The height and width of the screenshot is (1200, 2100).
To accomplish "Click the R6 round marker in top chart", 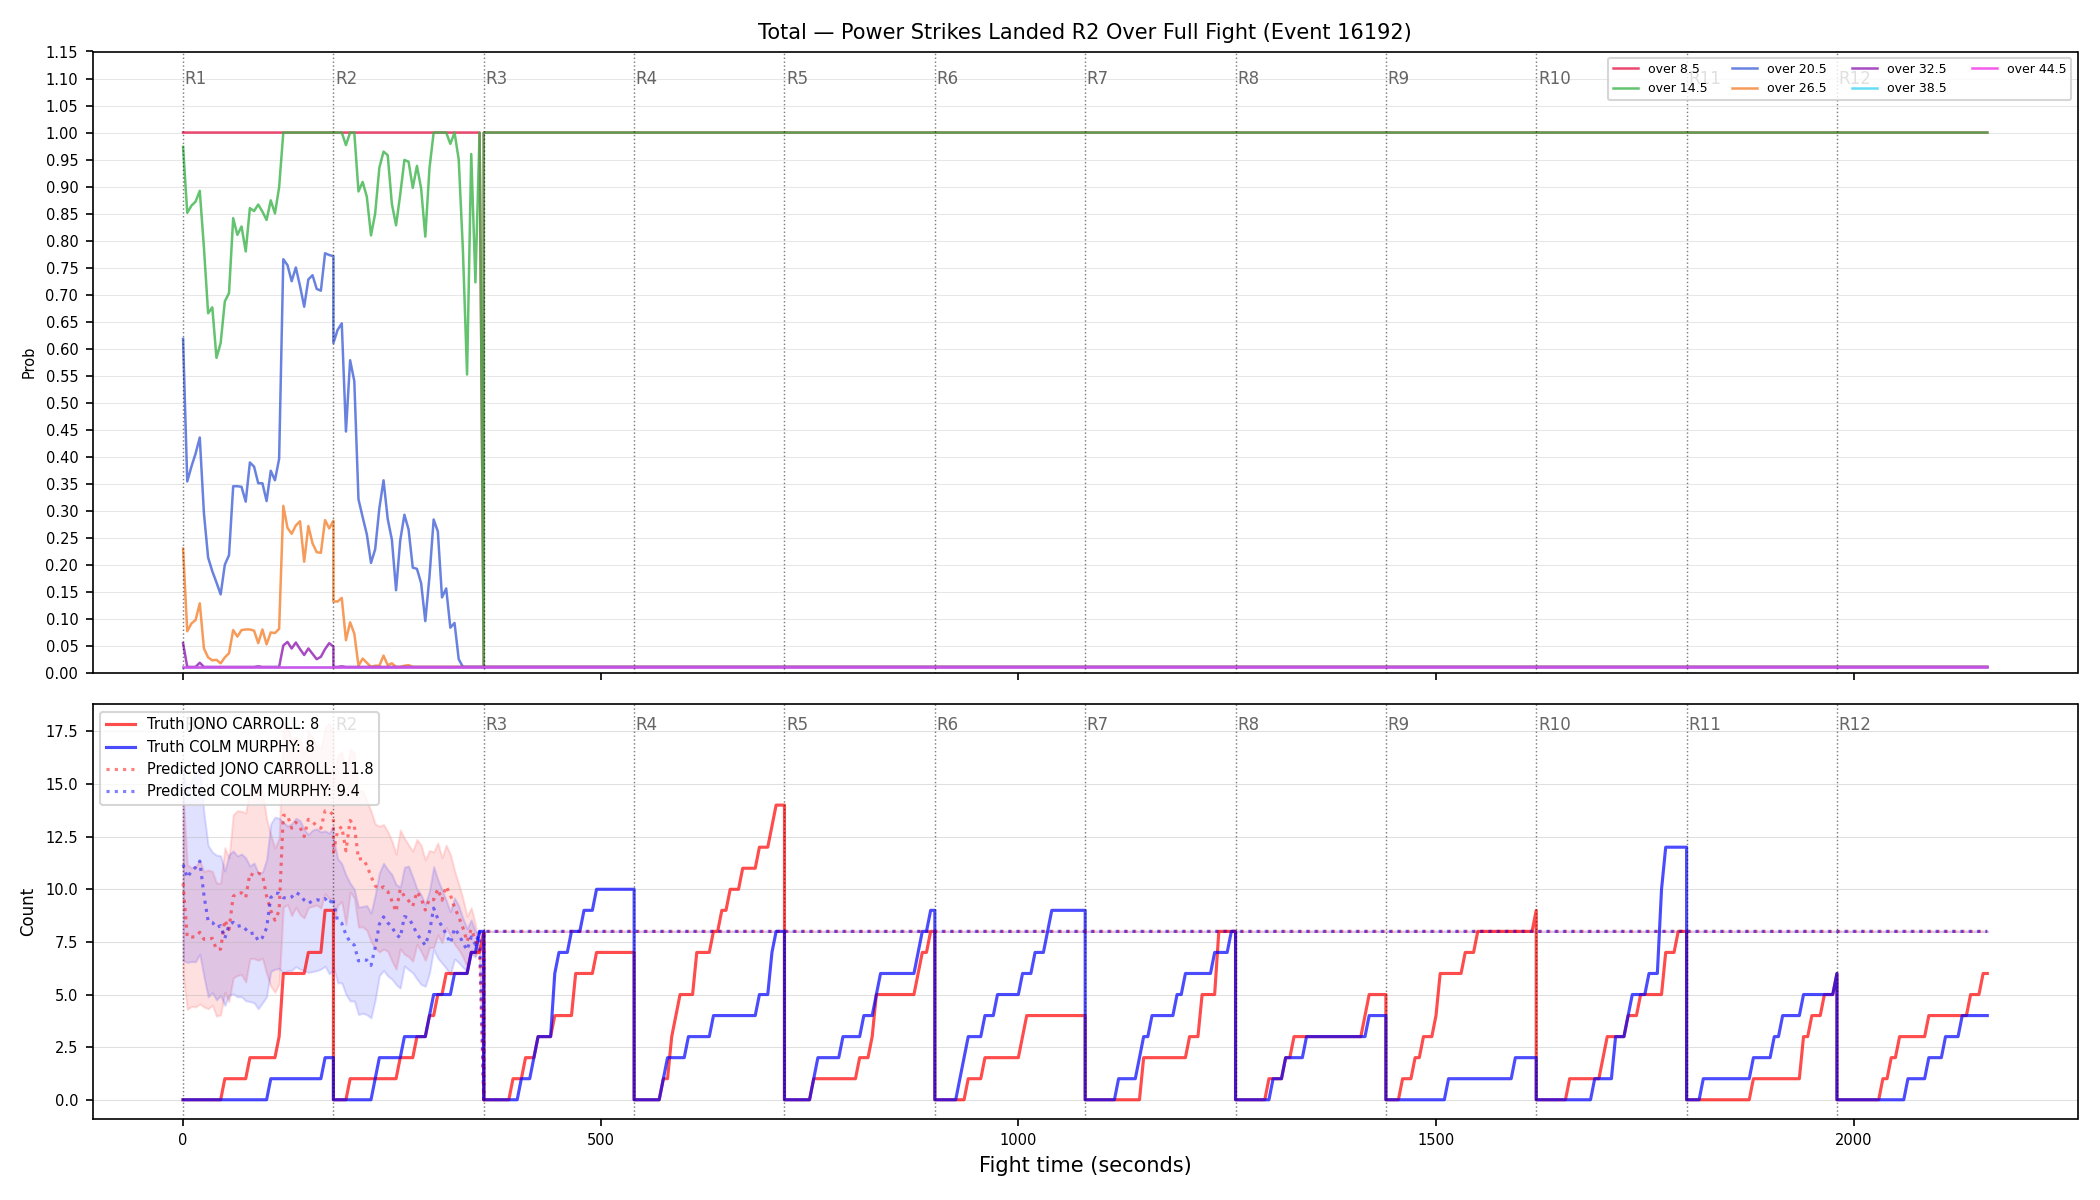I will [x=947, y=78].
